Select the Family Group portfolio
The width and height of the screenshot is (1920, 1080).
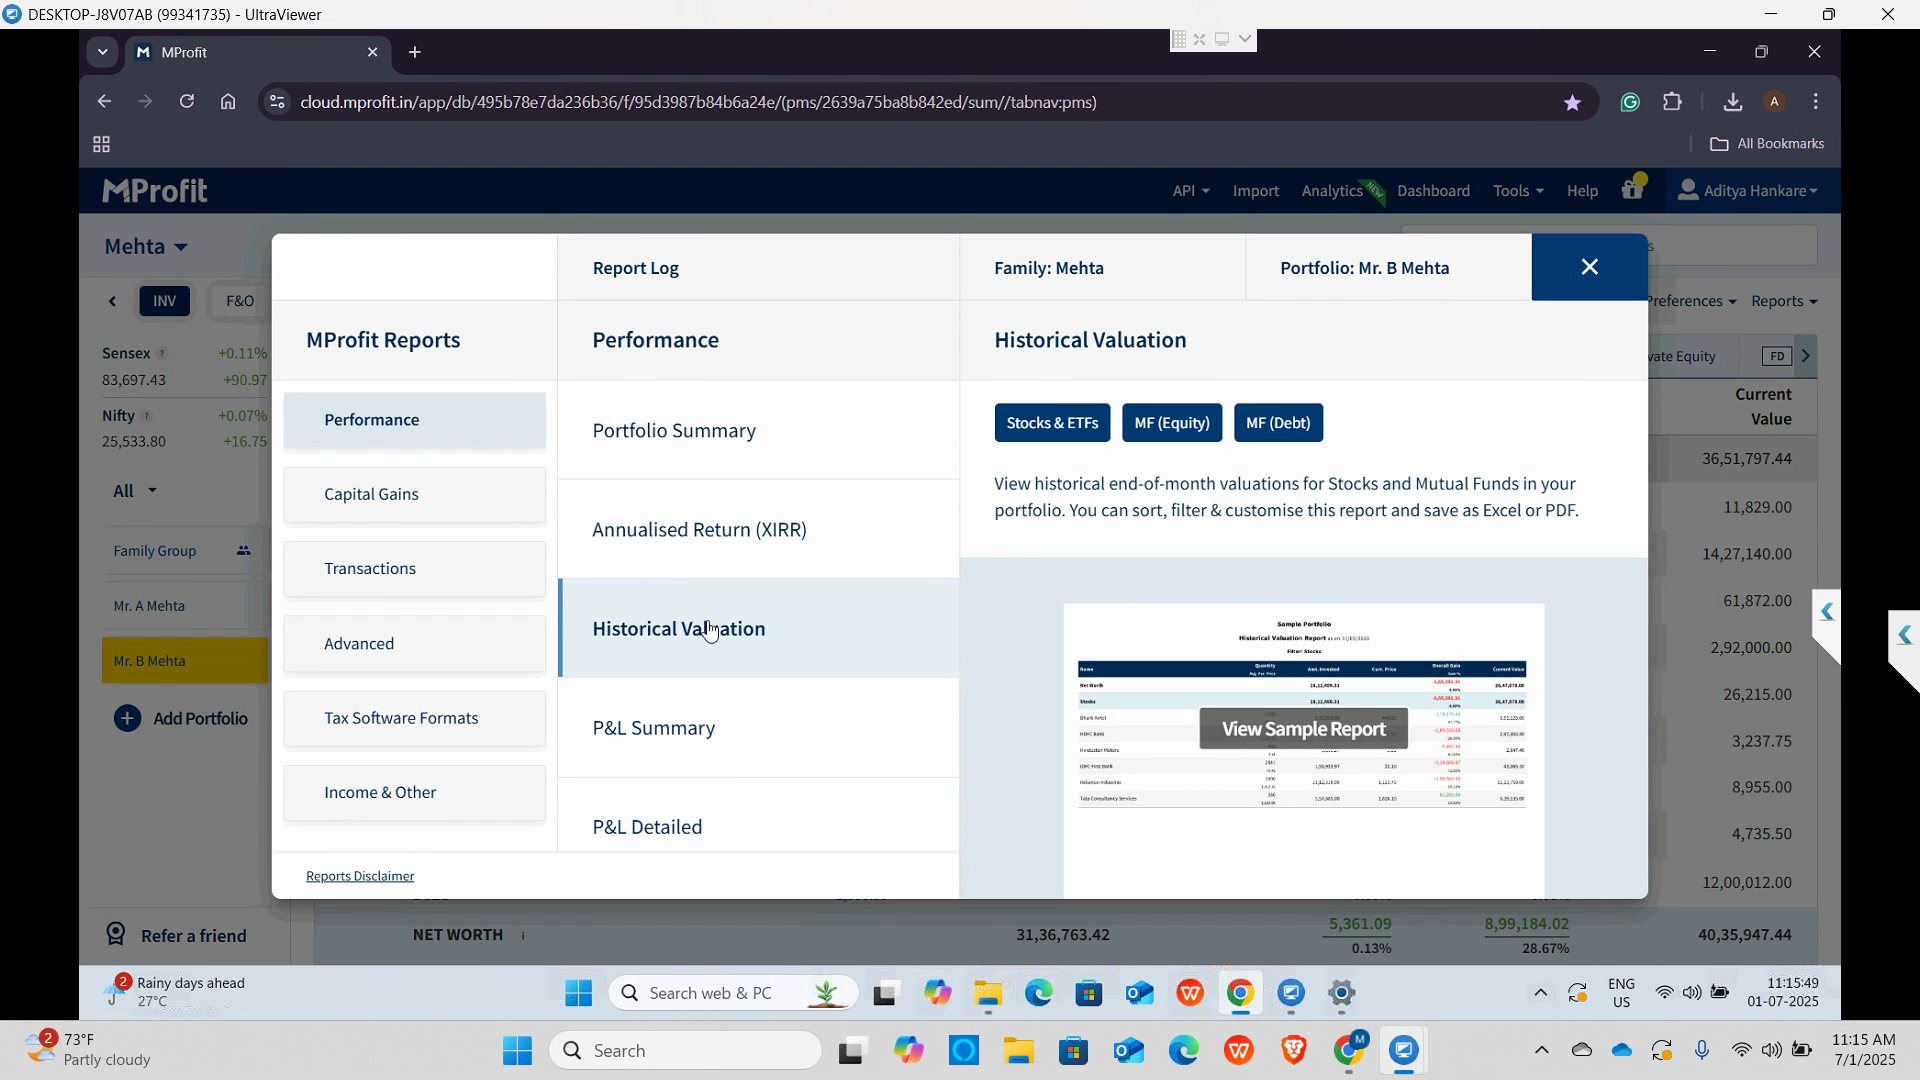click(184, 551)
